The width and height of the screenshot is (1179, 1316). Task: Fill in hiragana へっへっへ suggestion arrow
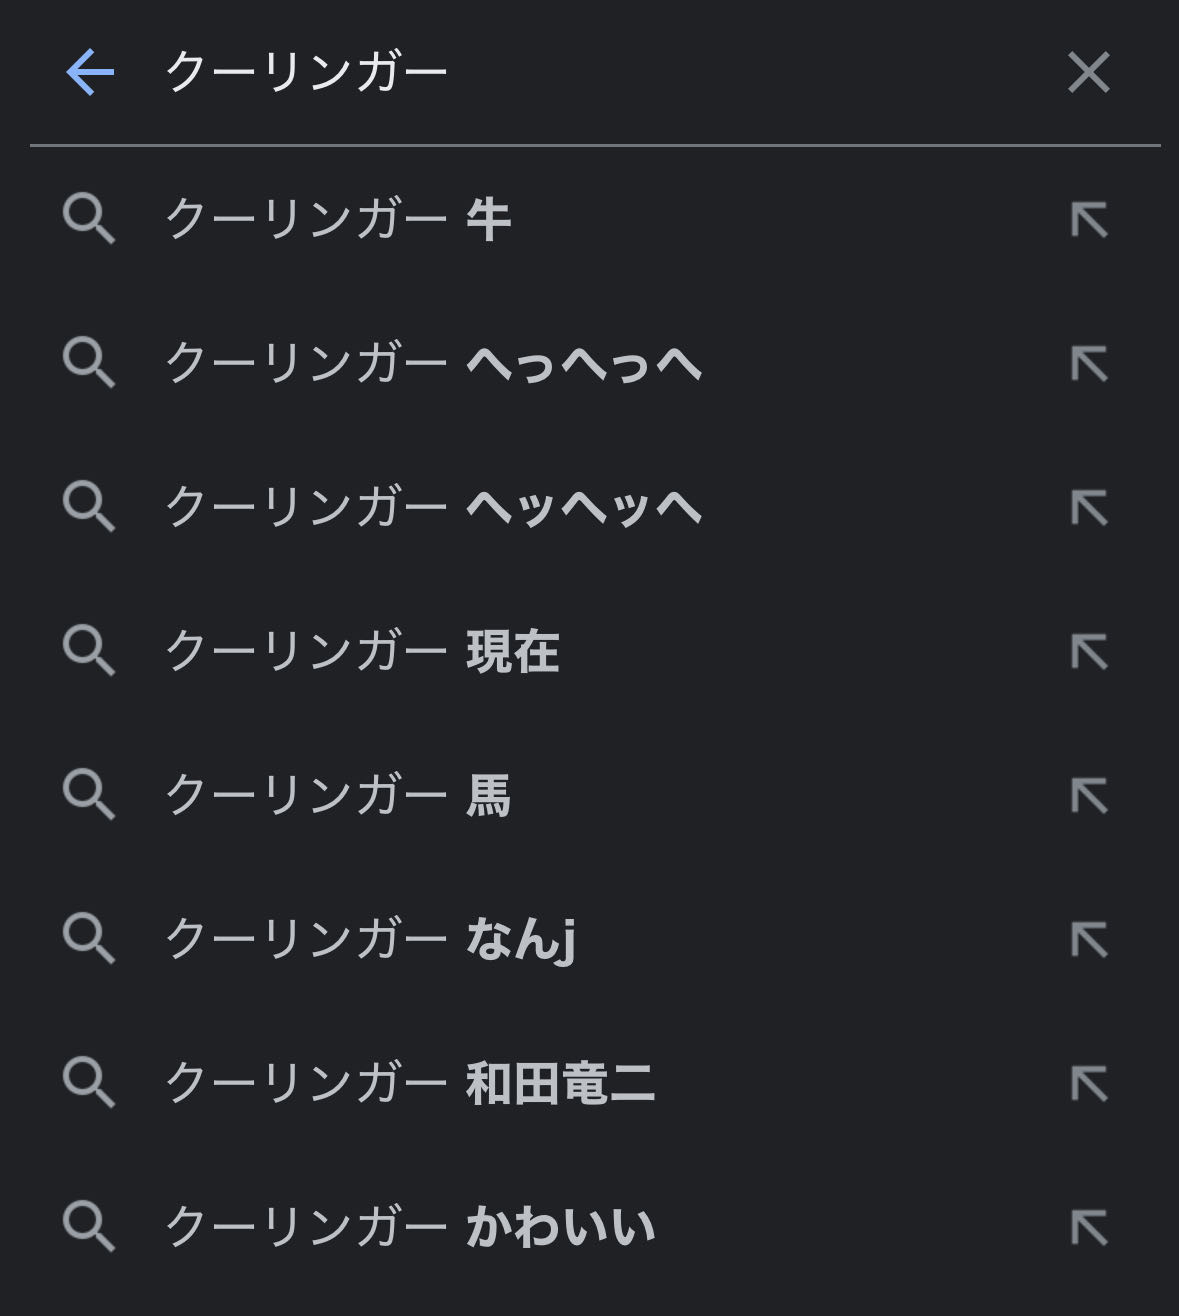tap(1089, 364)
